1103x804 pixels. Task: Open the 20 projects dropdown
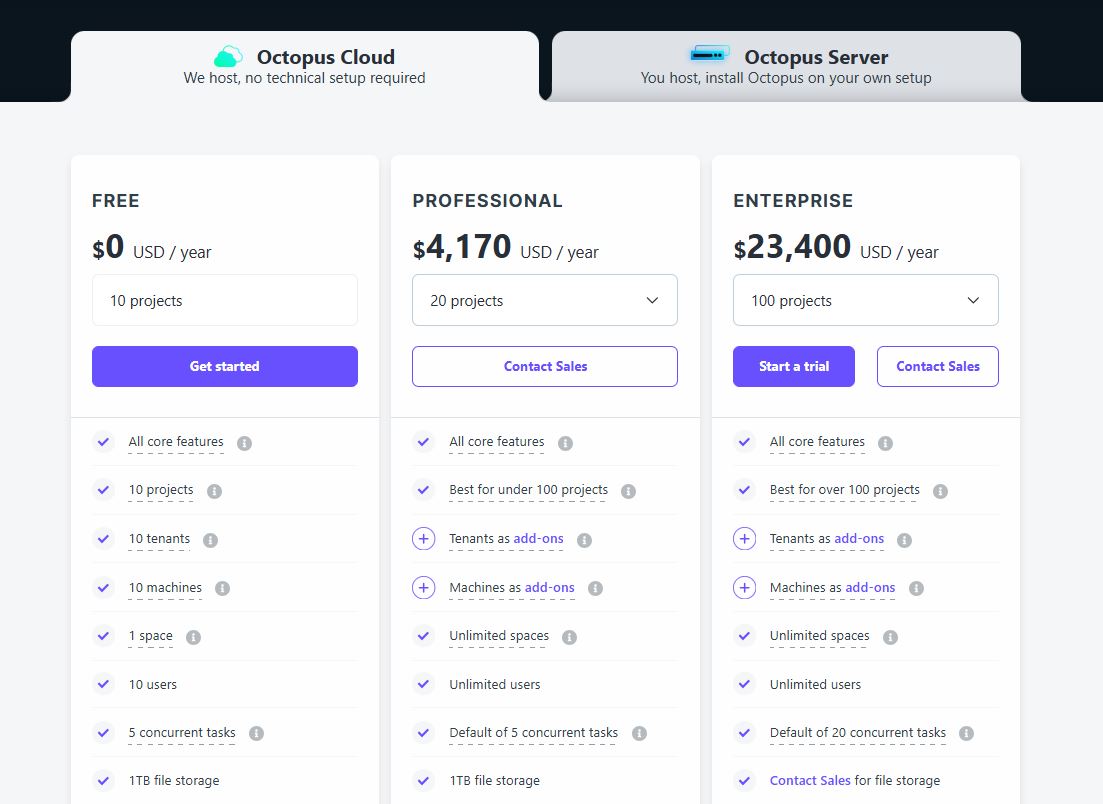(545, 300)
